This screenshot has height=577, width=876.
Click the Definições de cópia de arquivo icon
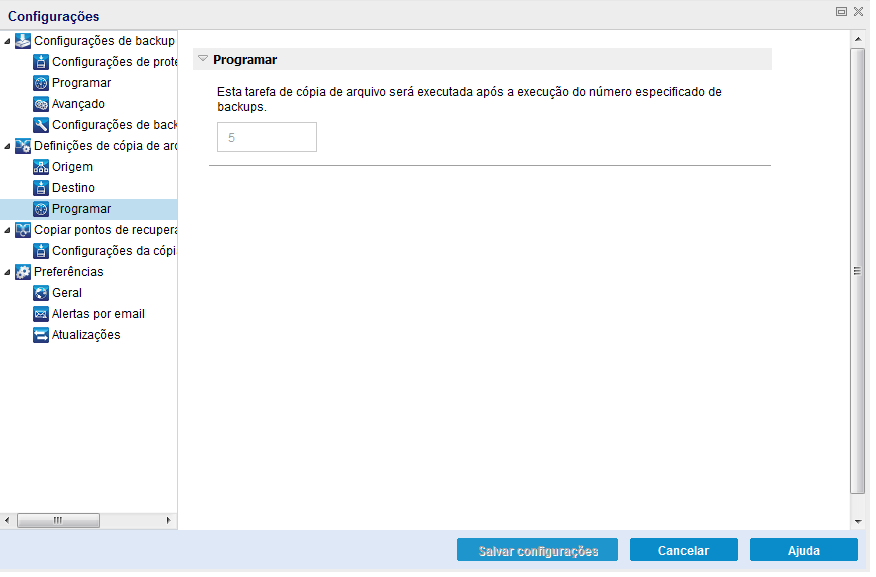23,146
